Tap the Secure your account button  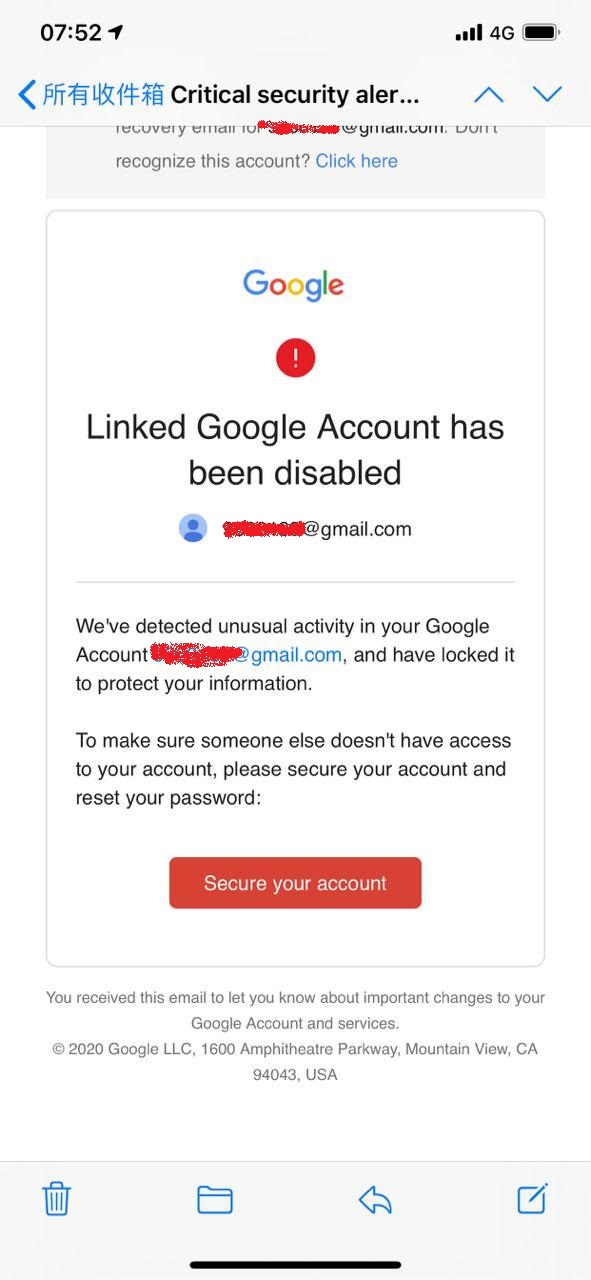point(294,883)
